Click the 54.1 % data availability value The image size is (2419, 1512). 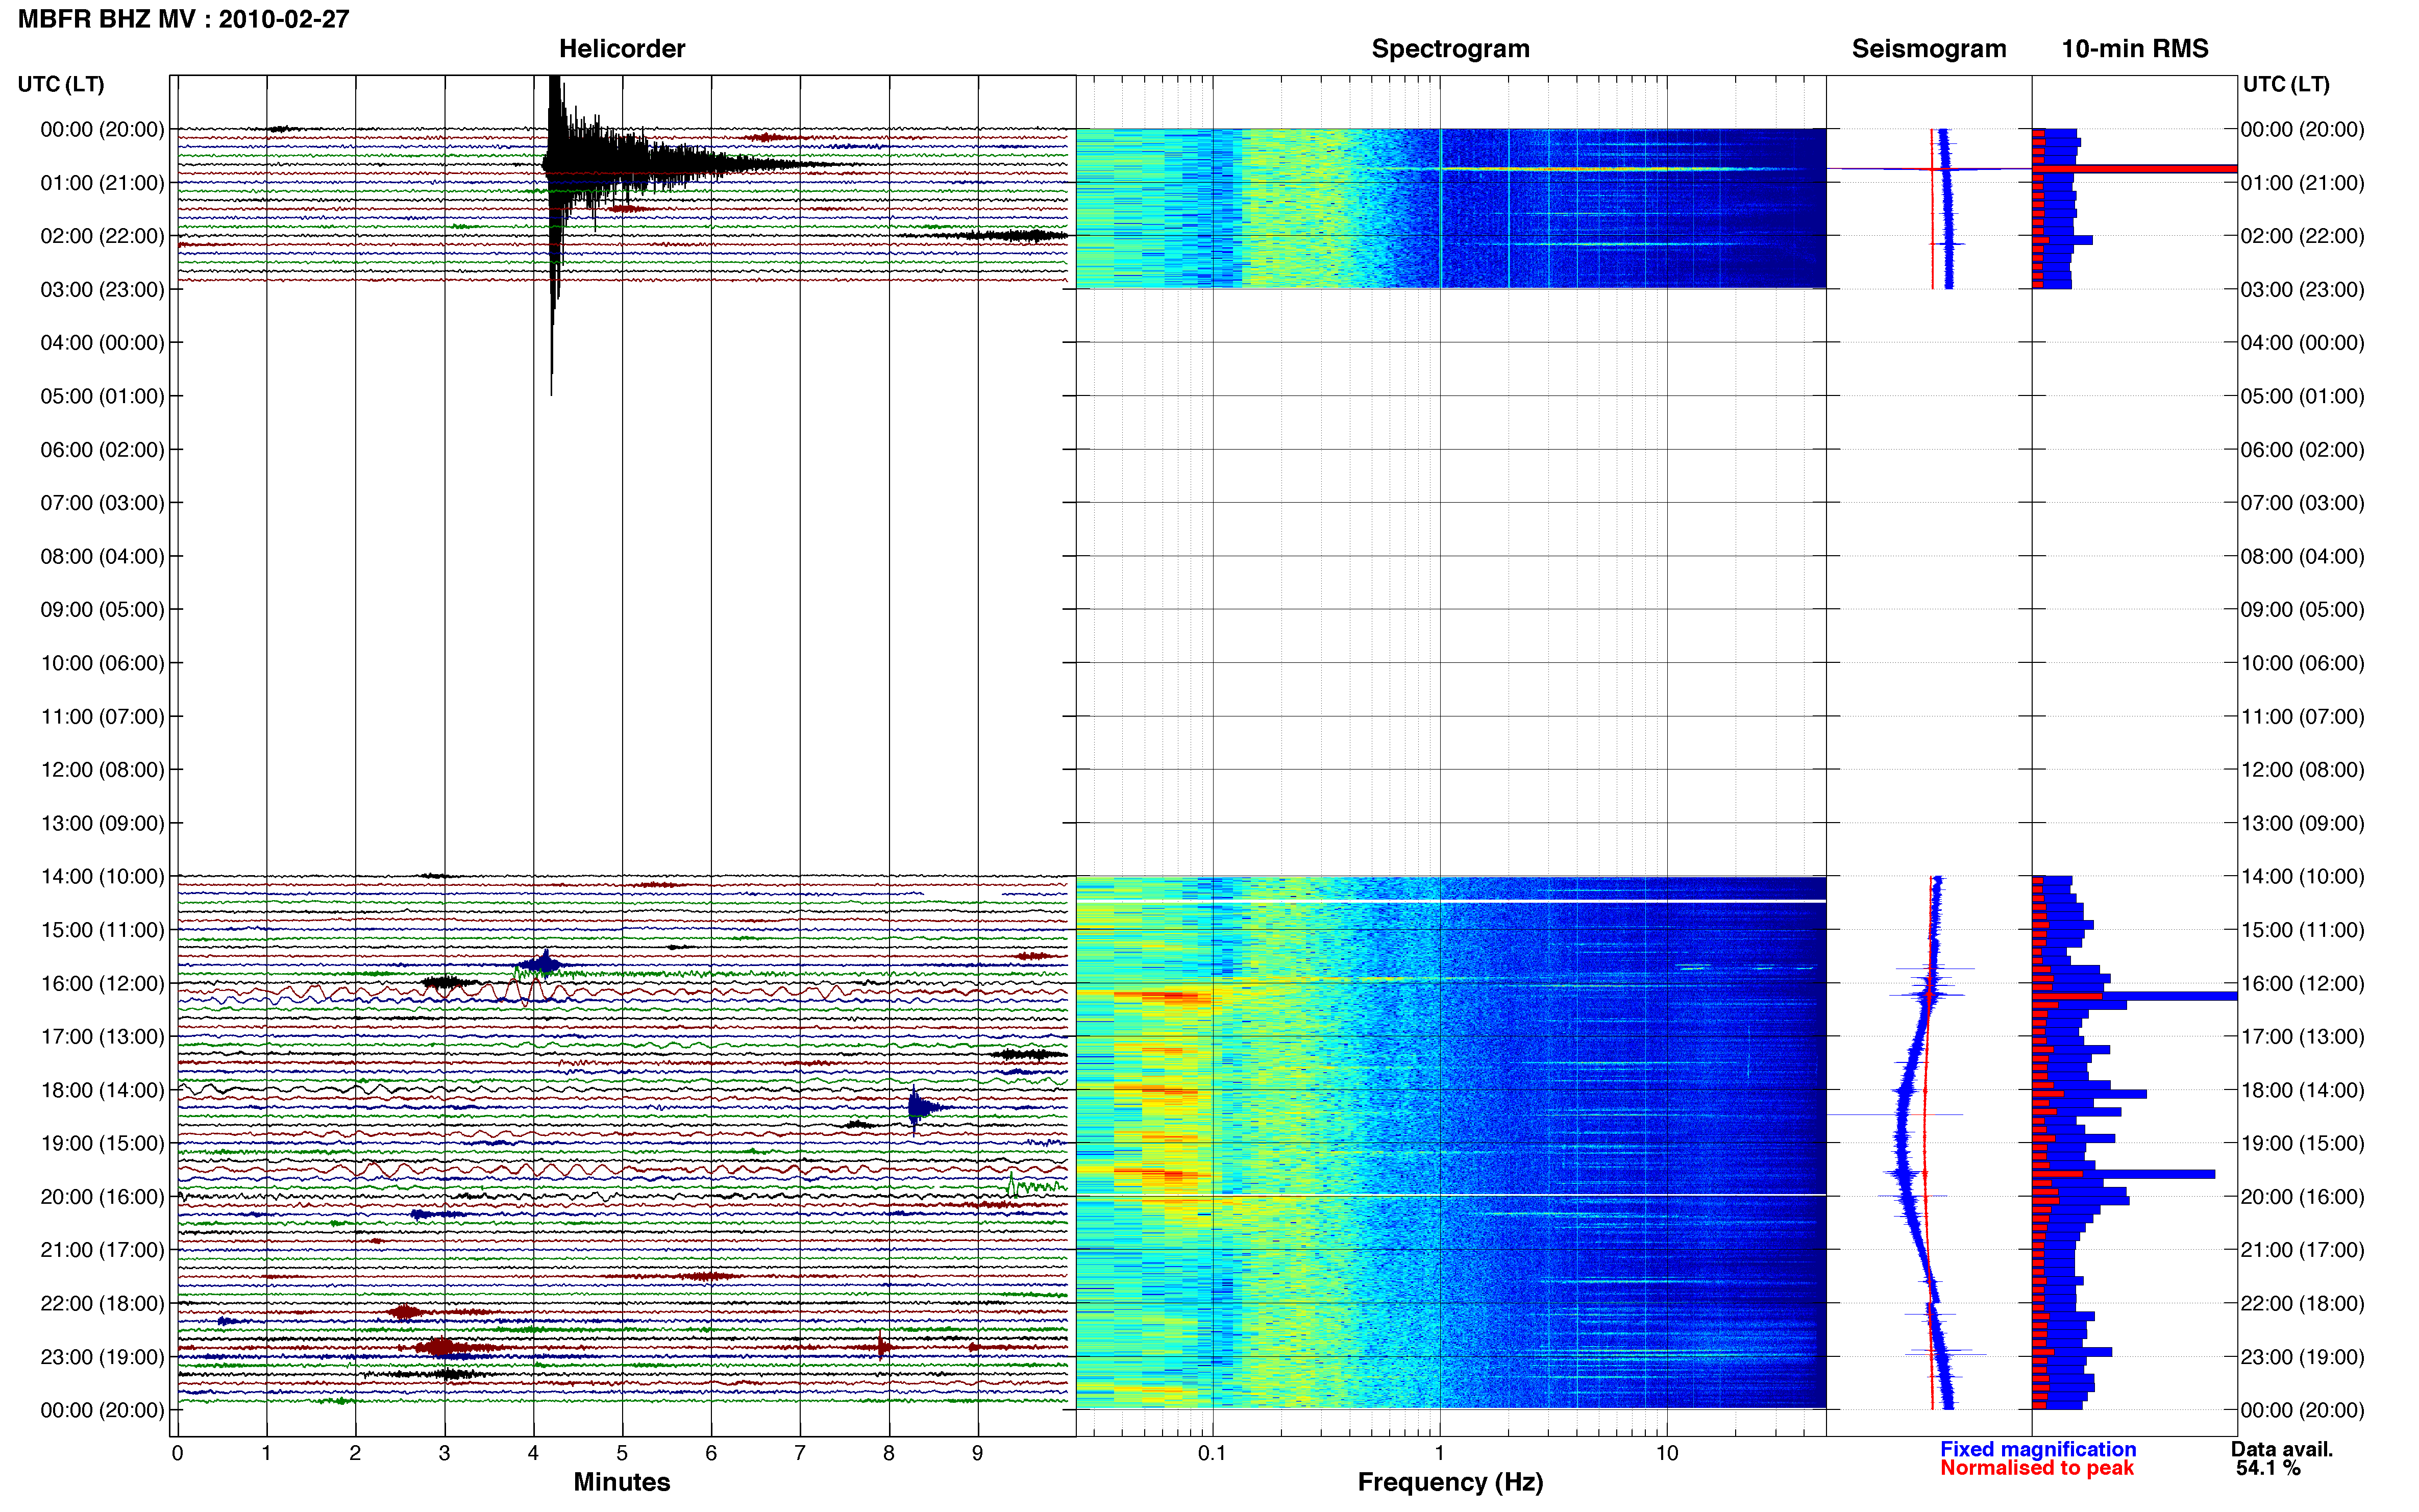click(x=2268, y=1468)
